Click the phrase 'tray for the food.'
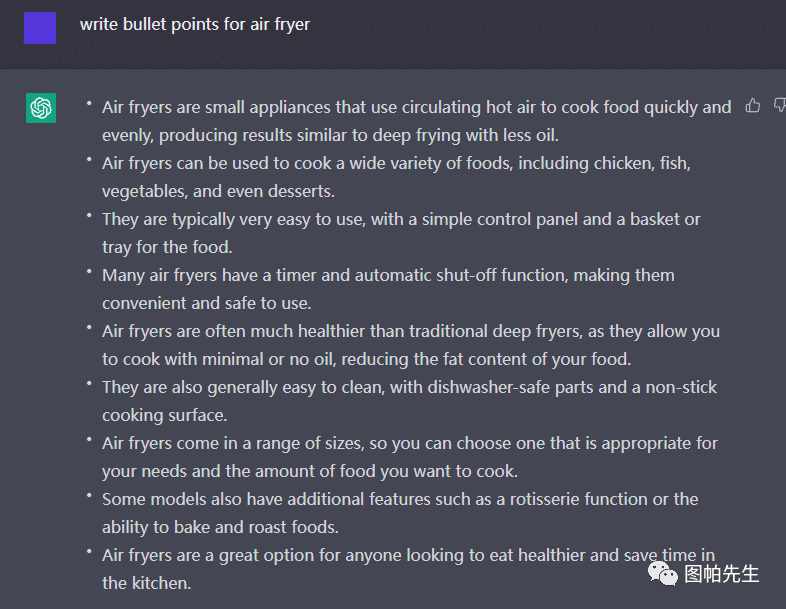Viewport: 786px width, 609px height. (x=167, y=247)
